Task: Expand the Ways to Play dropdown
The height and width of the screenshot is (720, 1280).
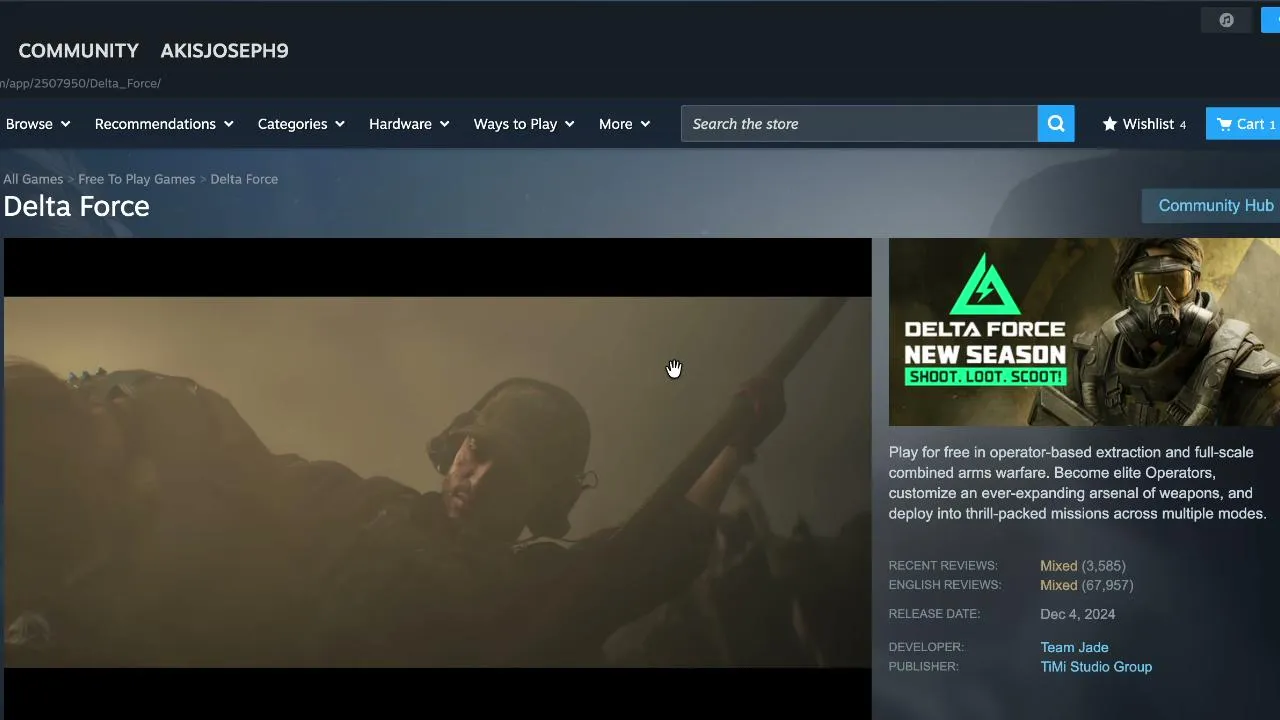Action: pos(524,124)
